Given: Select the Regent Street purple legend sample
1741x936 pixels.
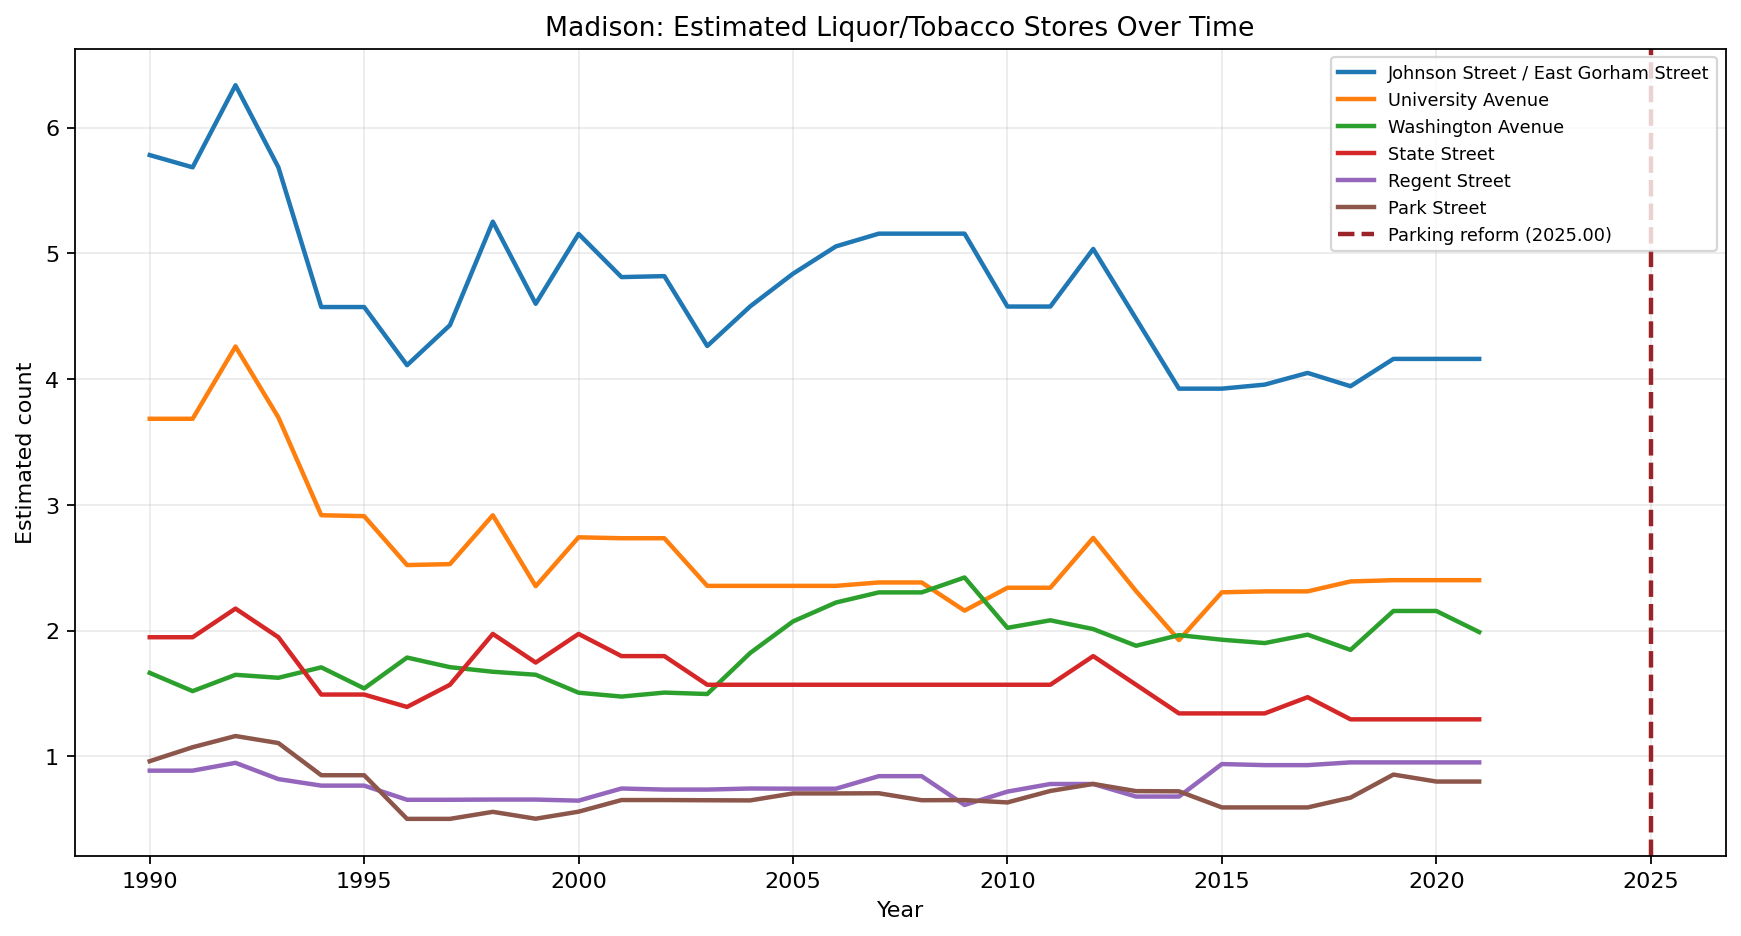Looking at the screenshot, I should (1358, 180).
